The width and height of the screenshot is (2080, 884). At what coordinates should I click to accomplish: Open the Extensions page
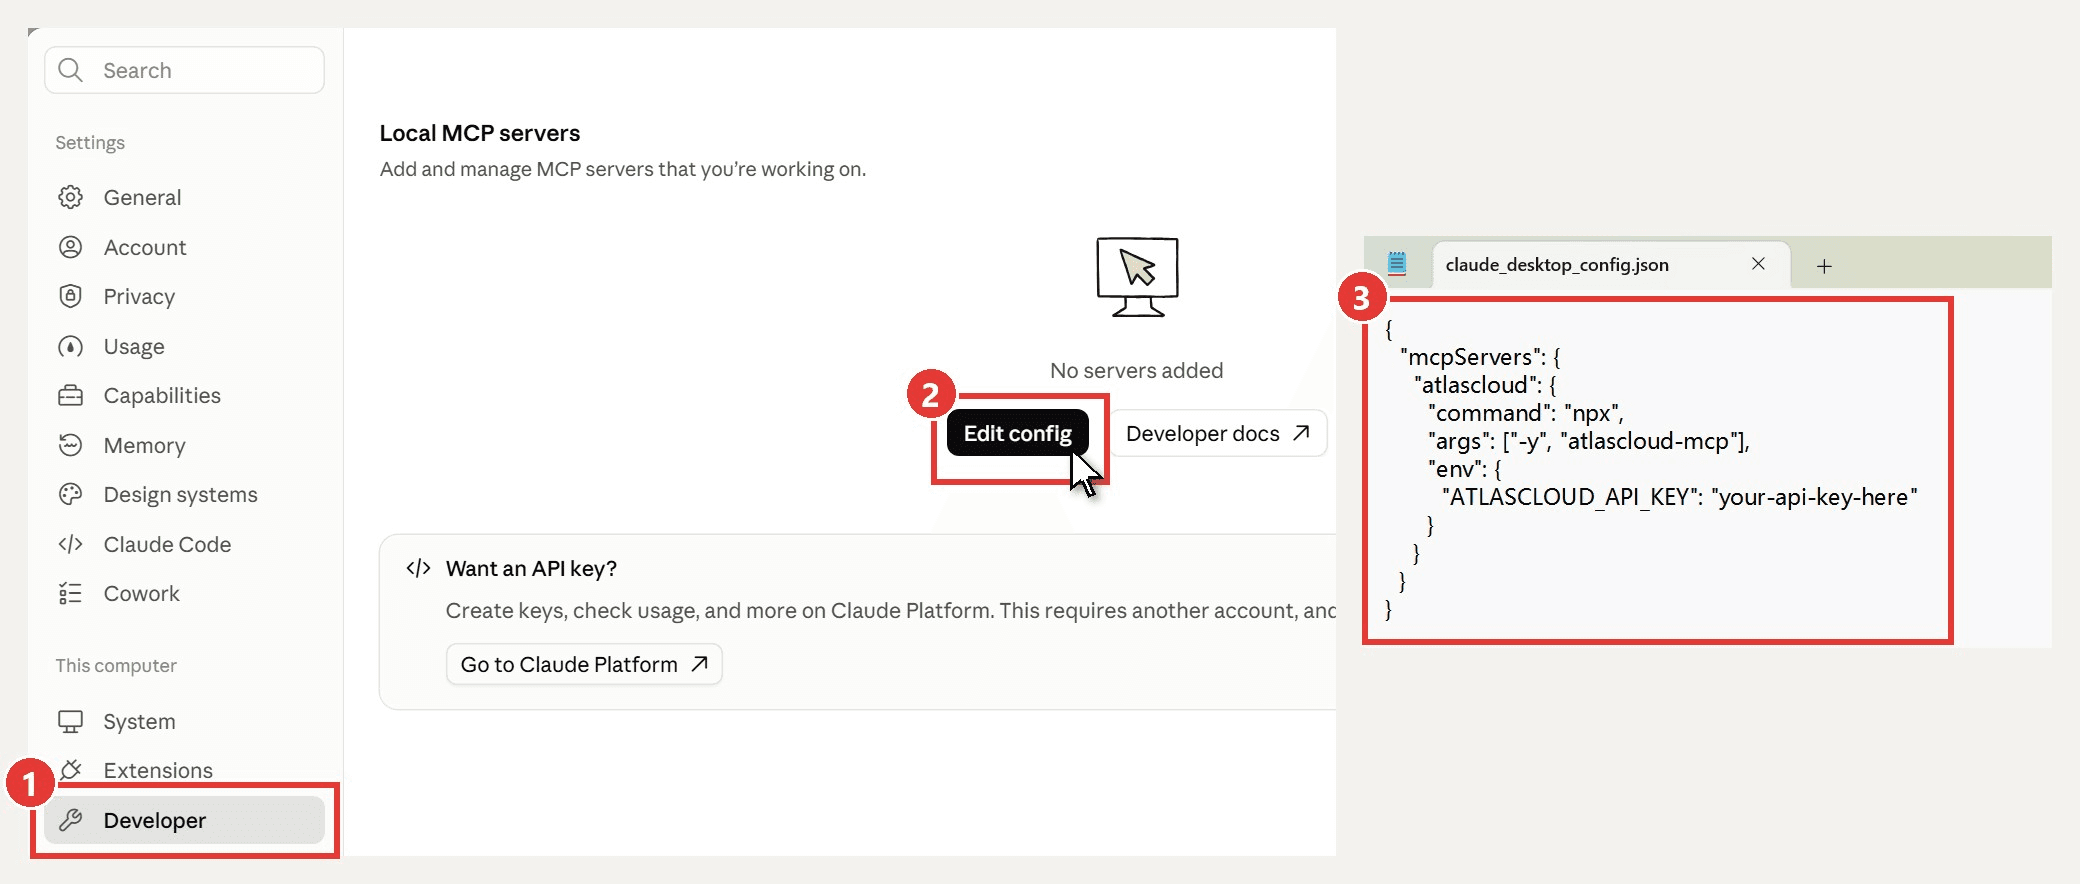pyautogui.click(x=184, y=770)
